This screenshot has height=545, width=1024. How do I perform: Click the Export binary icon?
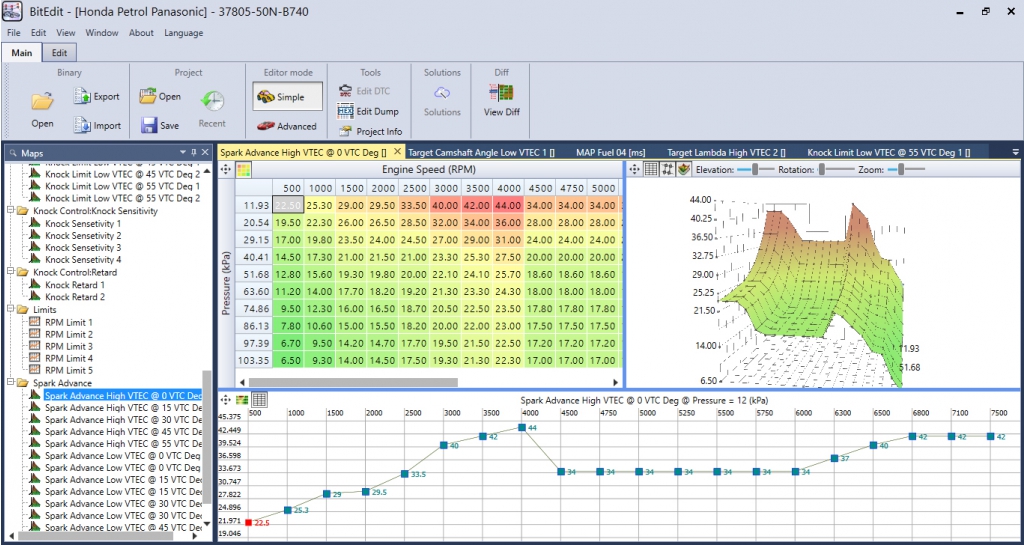click(x=82, y=96)
